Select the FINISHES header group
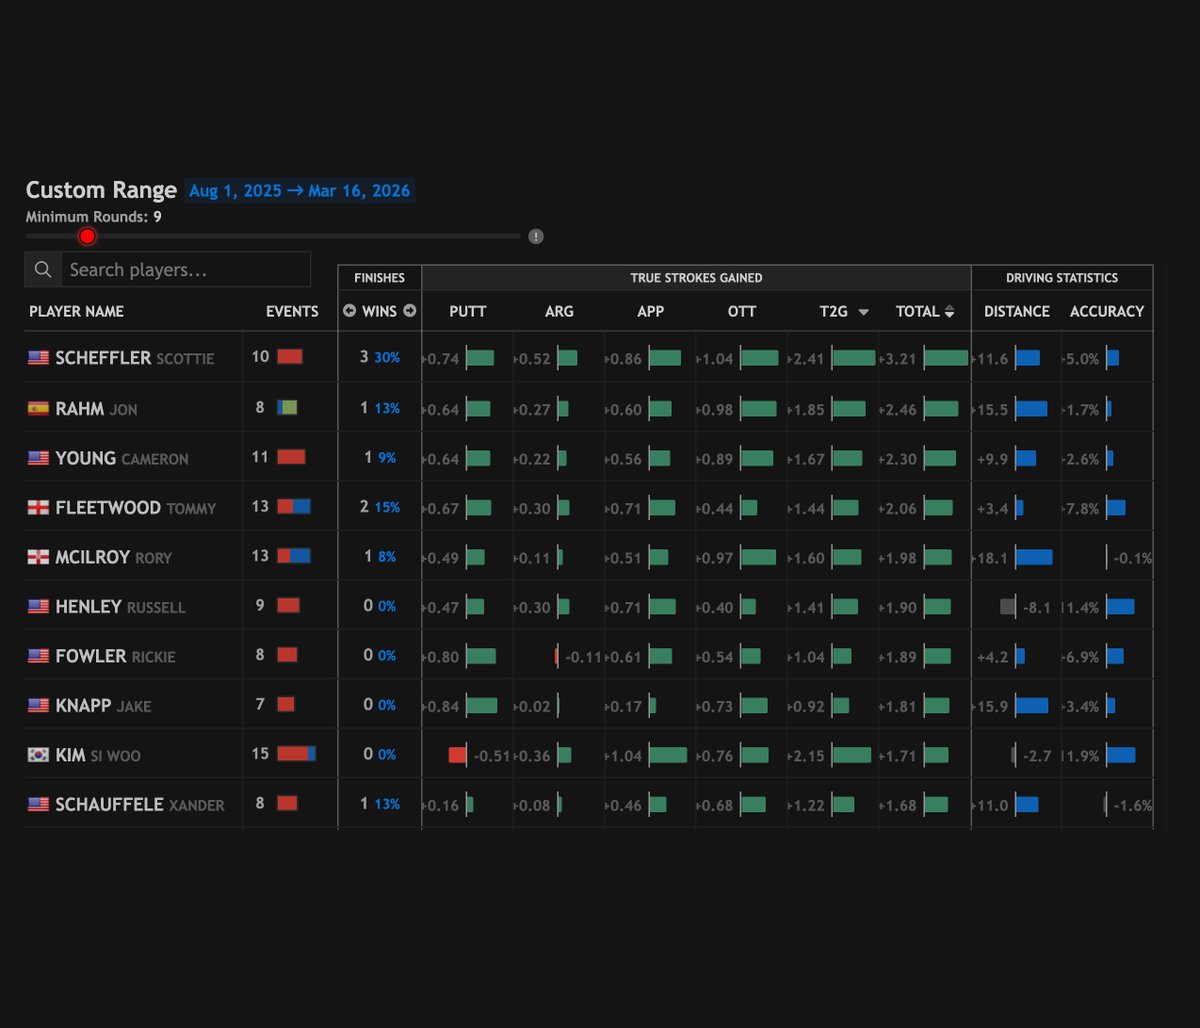 click(x=380, y=278)
